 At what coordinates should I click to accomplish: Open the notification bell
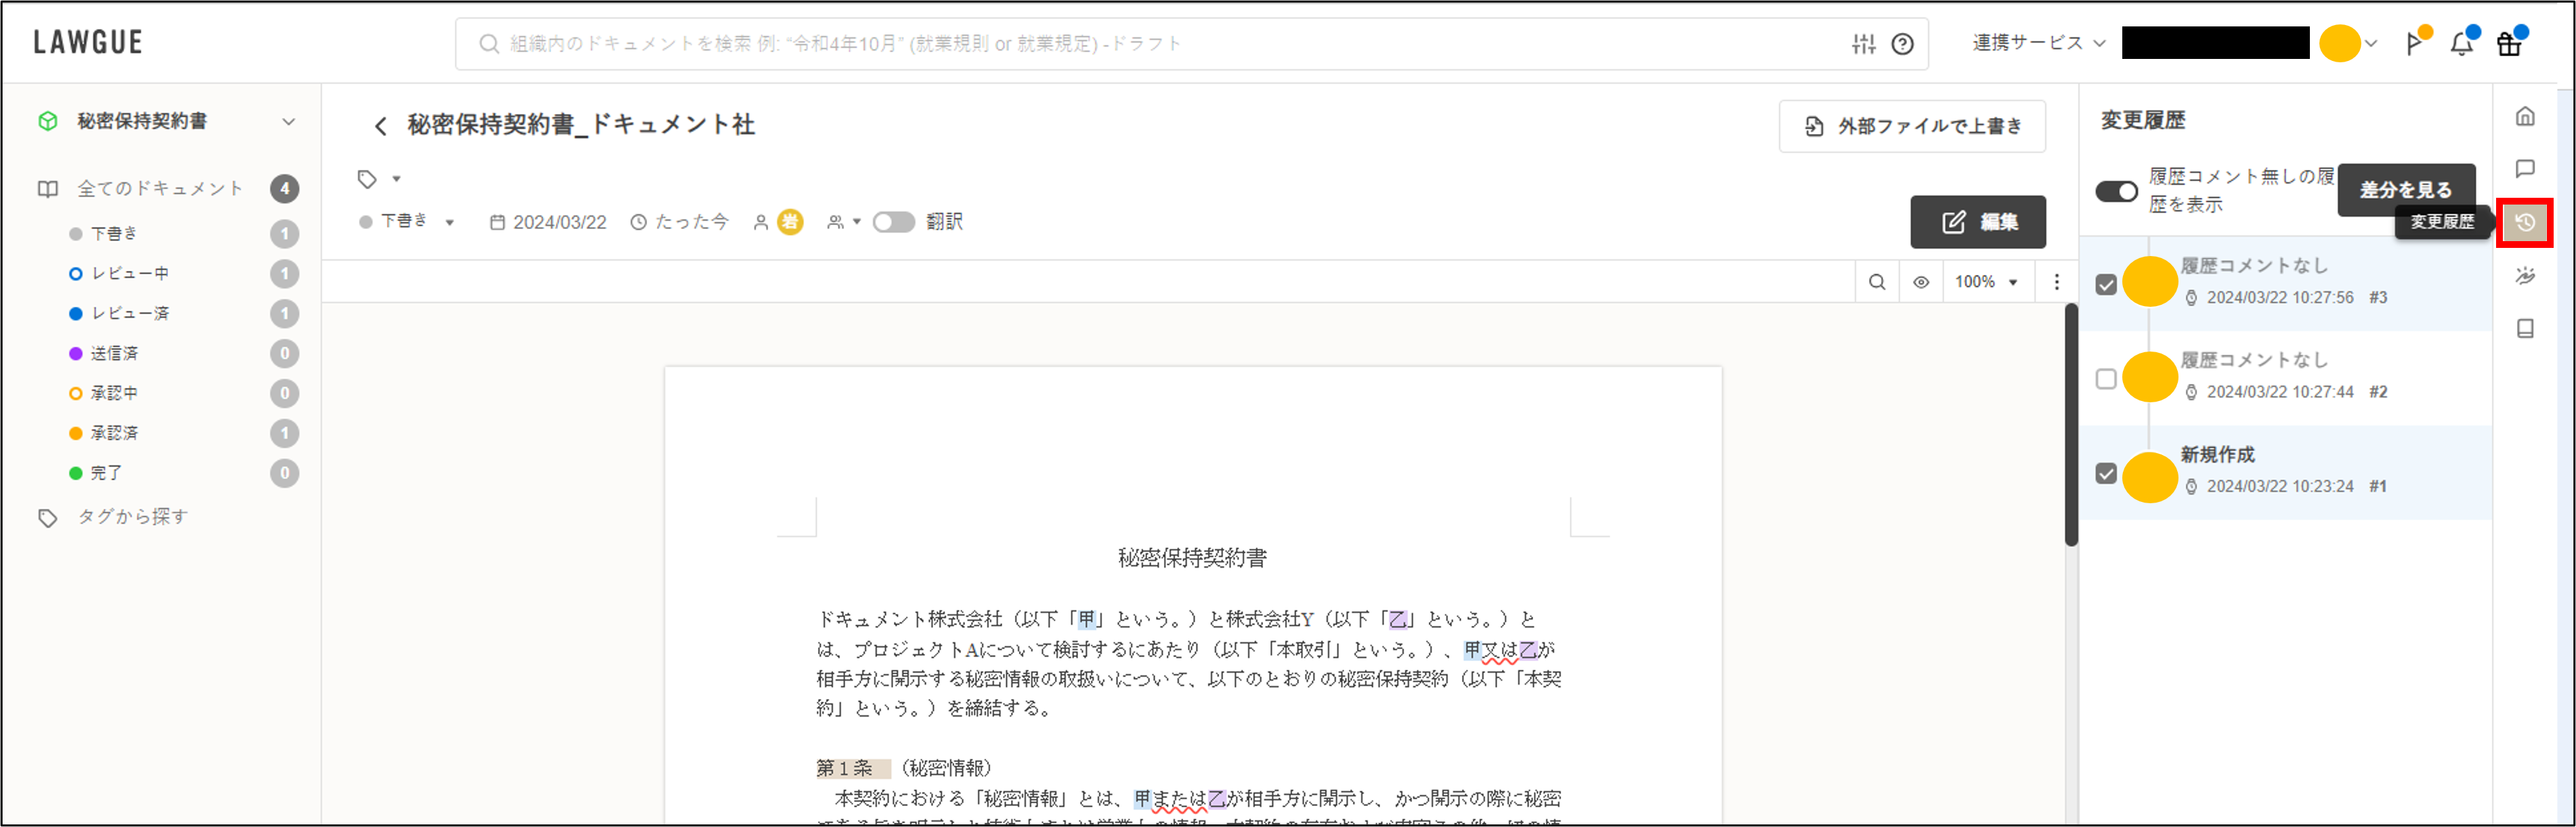pos(2462,43)
